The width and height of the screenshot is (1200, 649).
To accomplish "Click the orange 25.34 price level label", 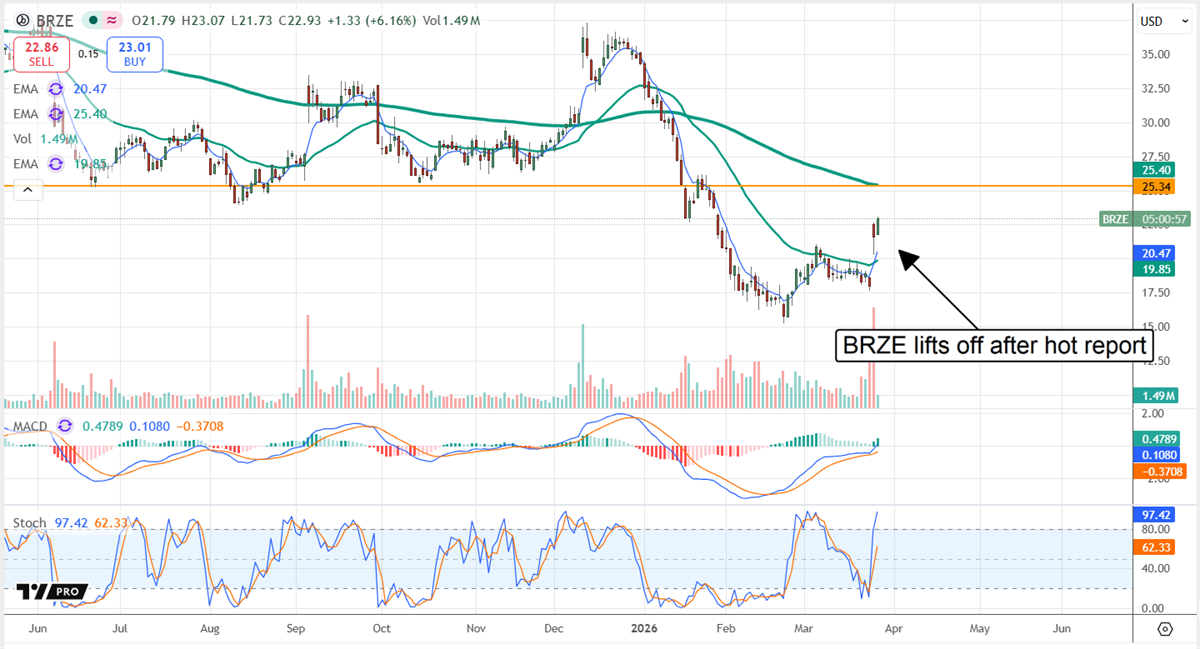I will pyautogui.click(x=1156, y=186).
